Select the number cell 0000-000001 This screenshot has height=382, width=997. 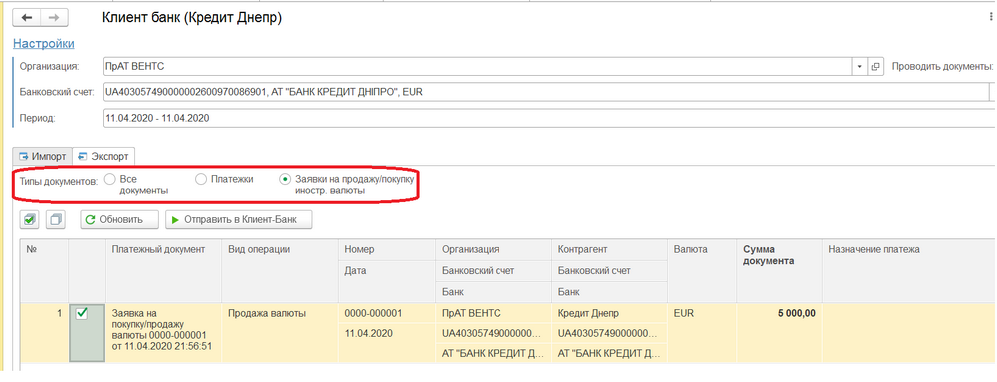[x=387, y=313]
